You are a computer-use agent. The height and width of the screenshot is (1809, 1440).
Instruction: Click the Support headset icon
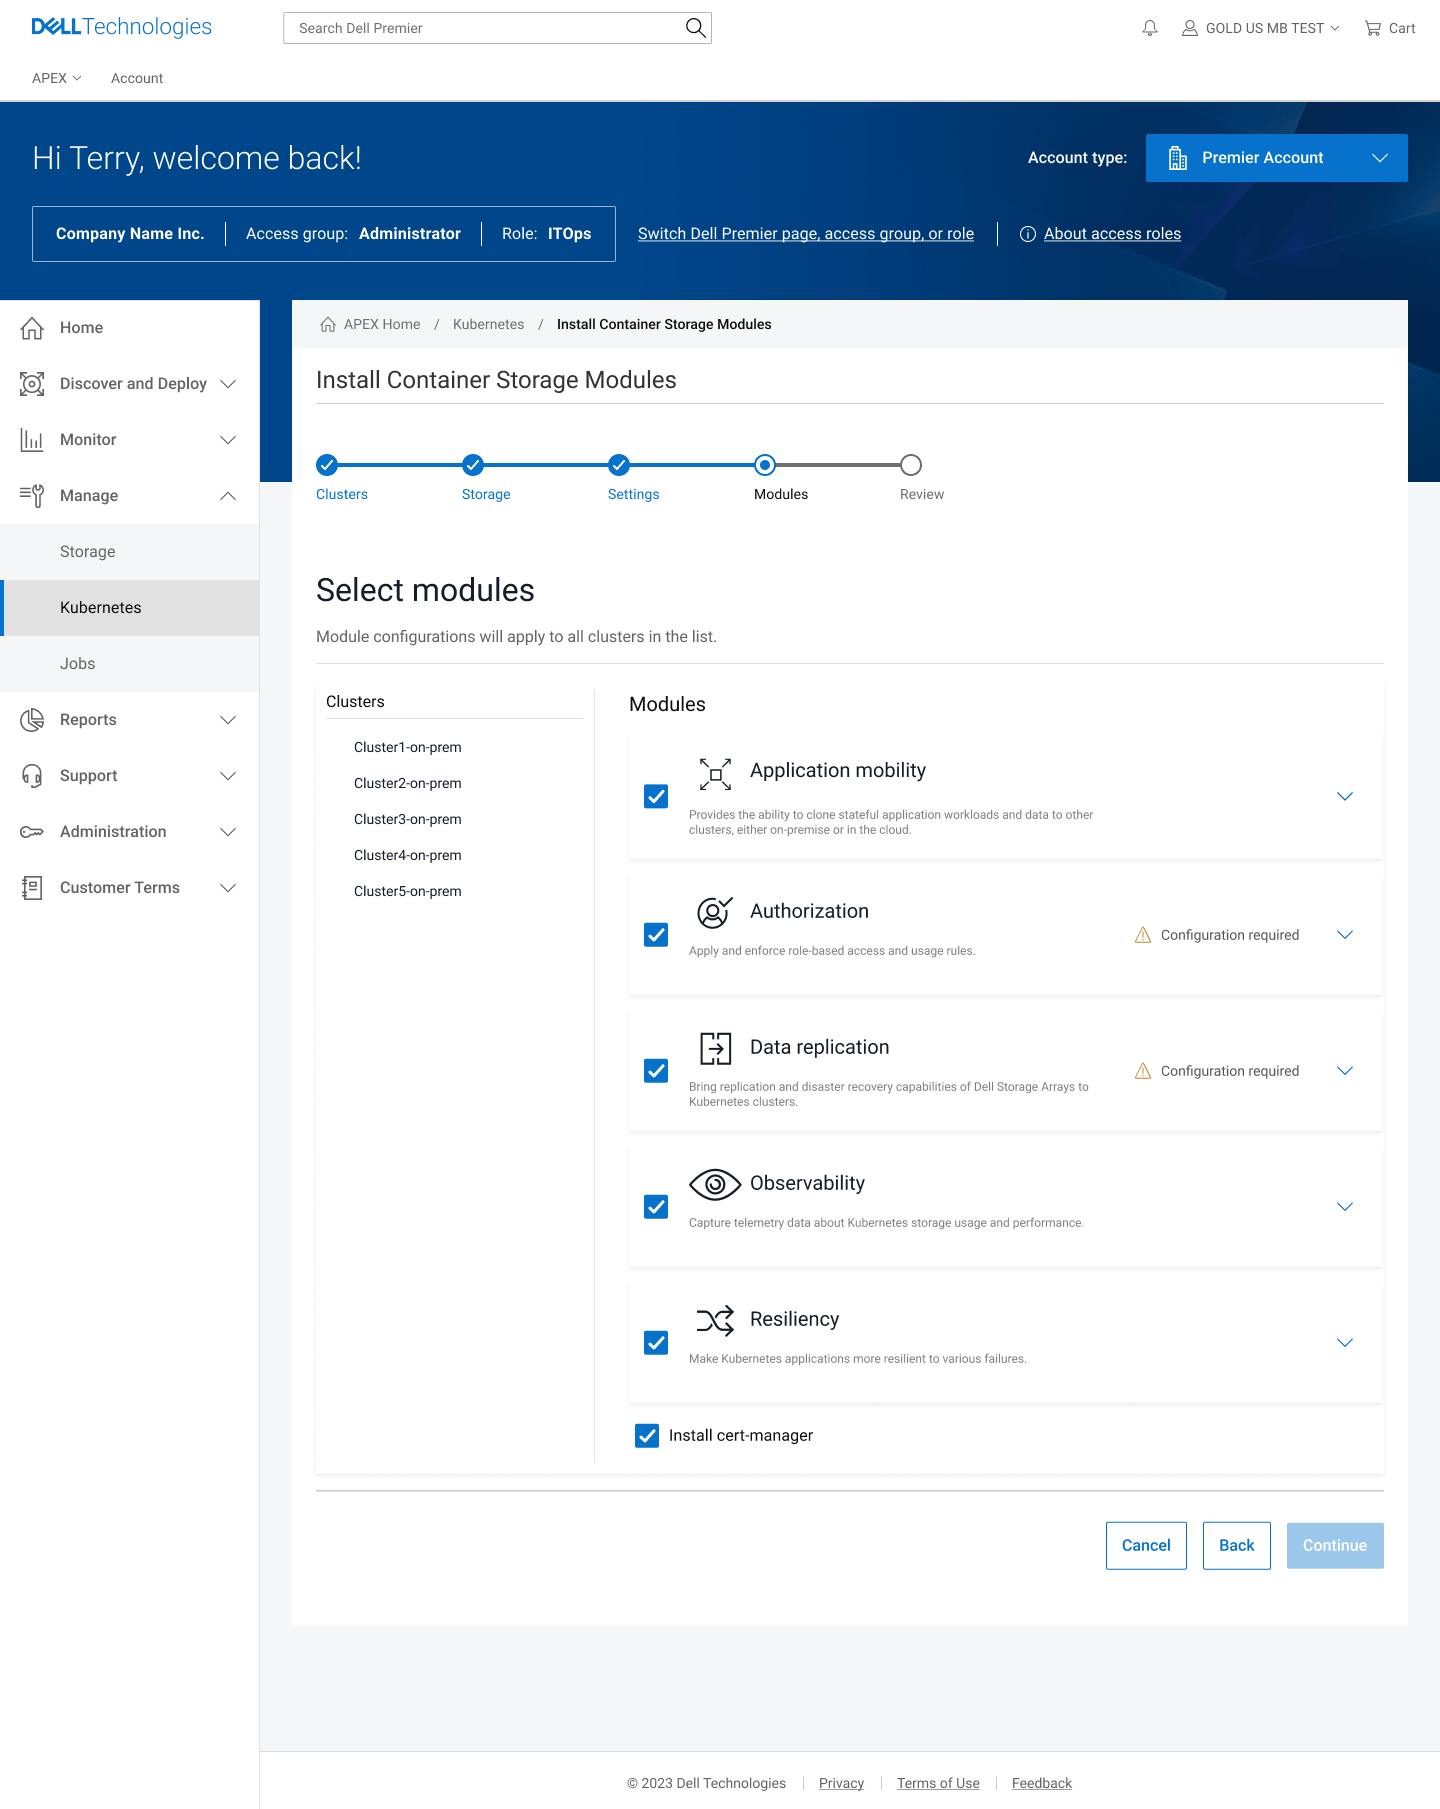click(32, 776)
